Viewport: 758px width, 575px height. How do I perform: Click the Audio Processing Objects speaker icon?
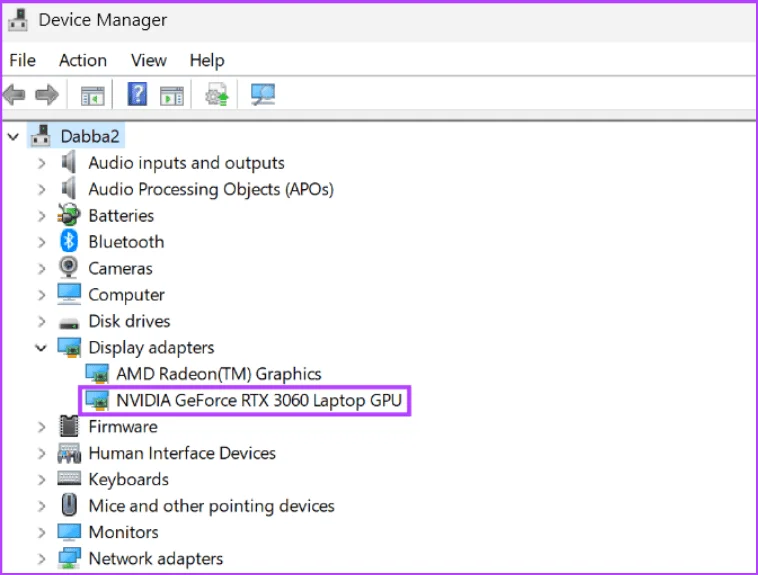pos(69,188)
